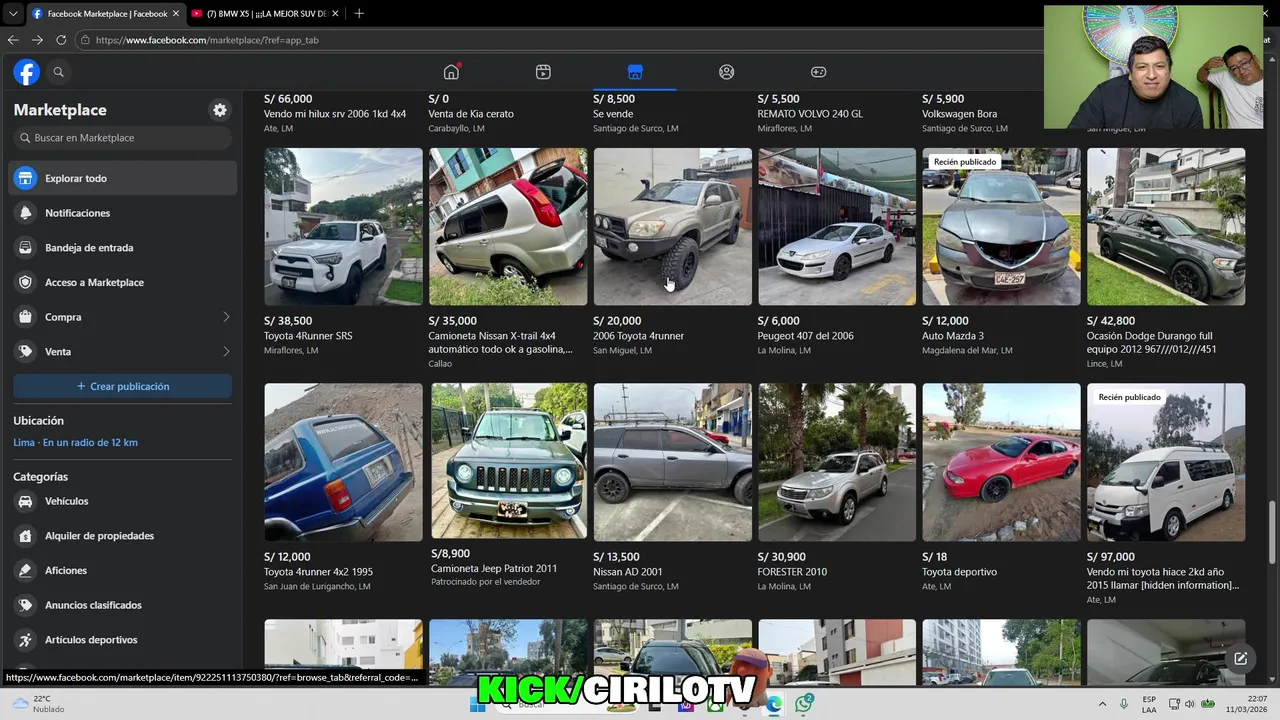Open the Facebook search magnifier icon
Image resolution: width=1280 pixels, height=720 pixels.
[x=58, y=72]
